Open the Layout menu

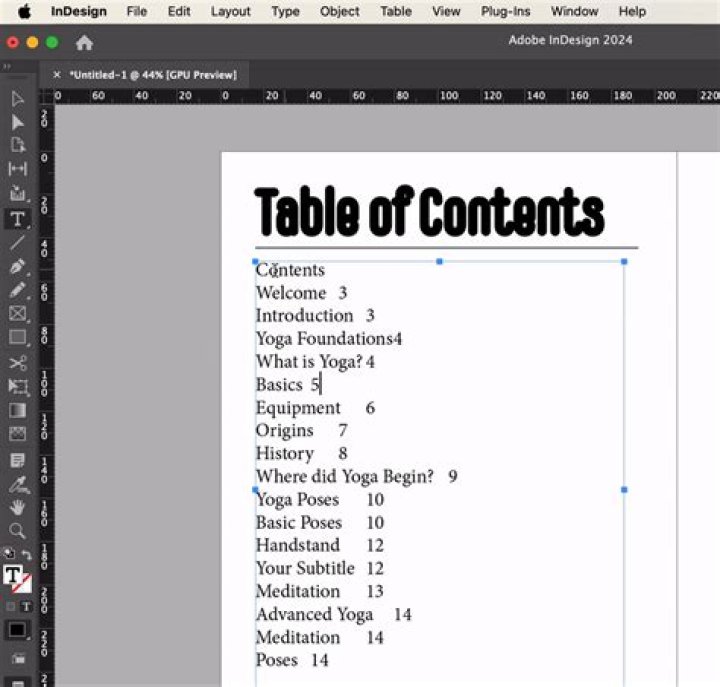pyautogui.click(x=231, y=11)
